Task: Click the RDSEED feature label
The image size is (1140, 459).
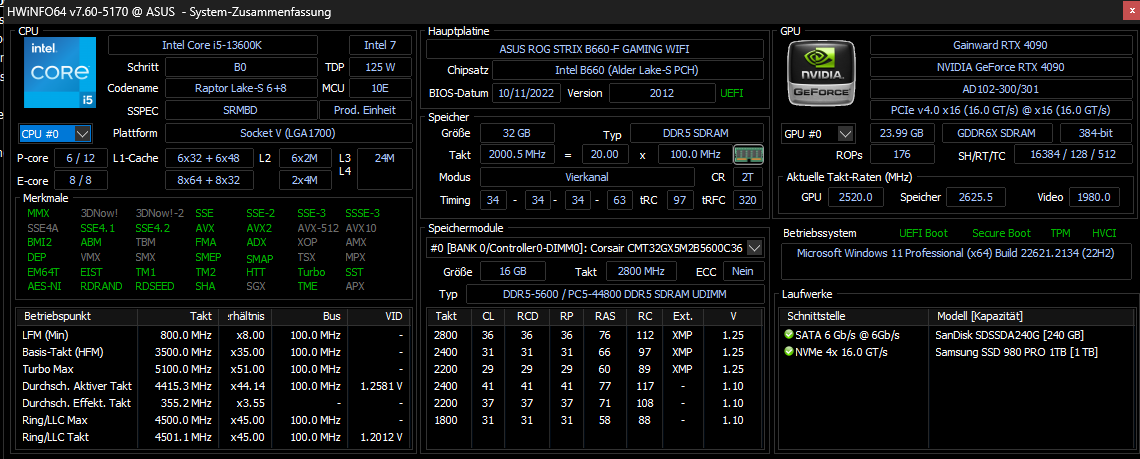Action: click(x=155, y=286)
